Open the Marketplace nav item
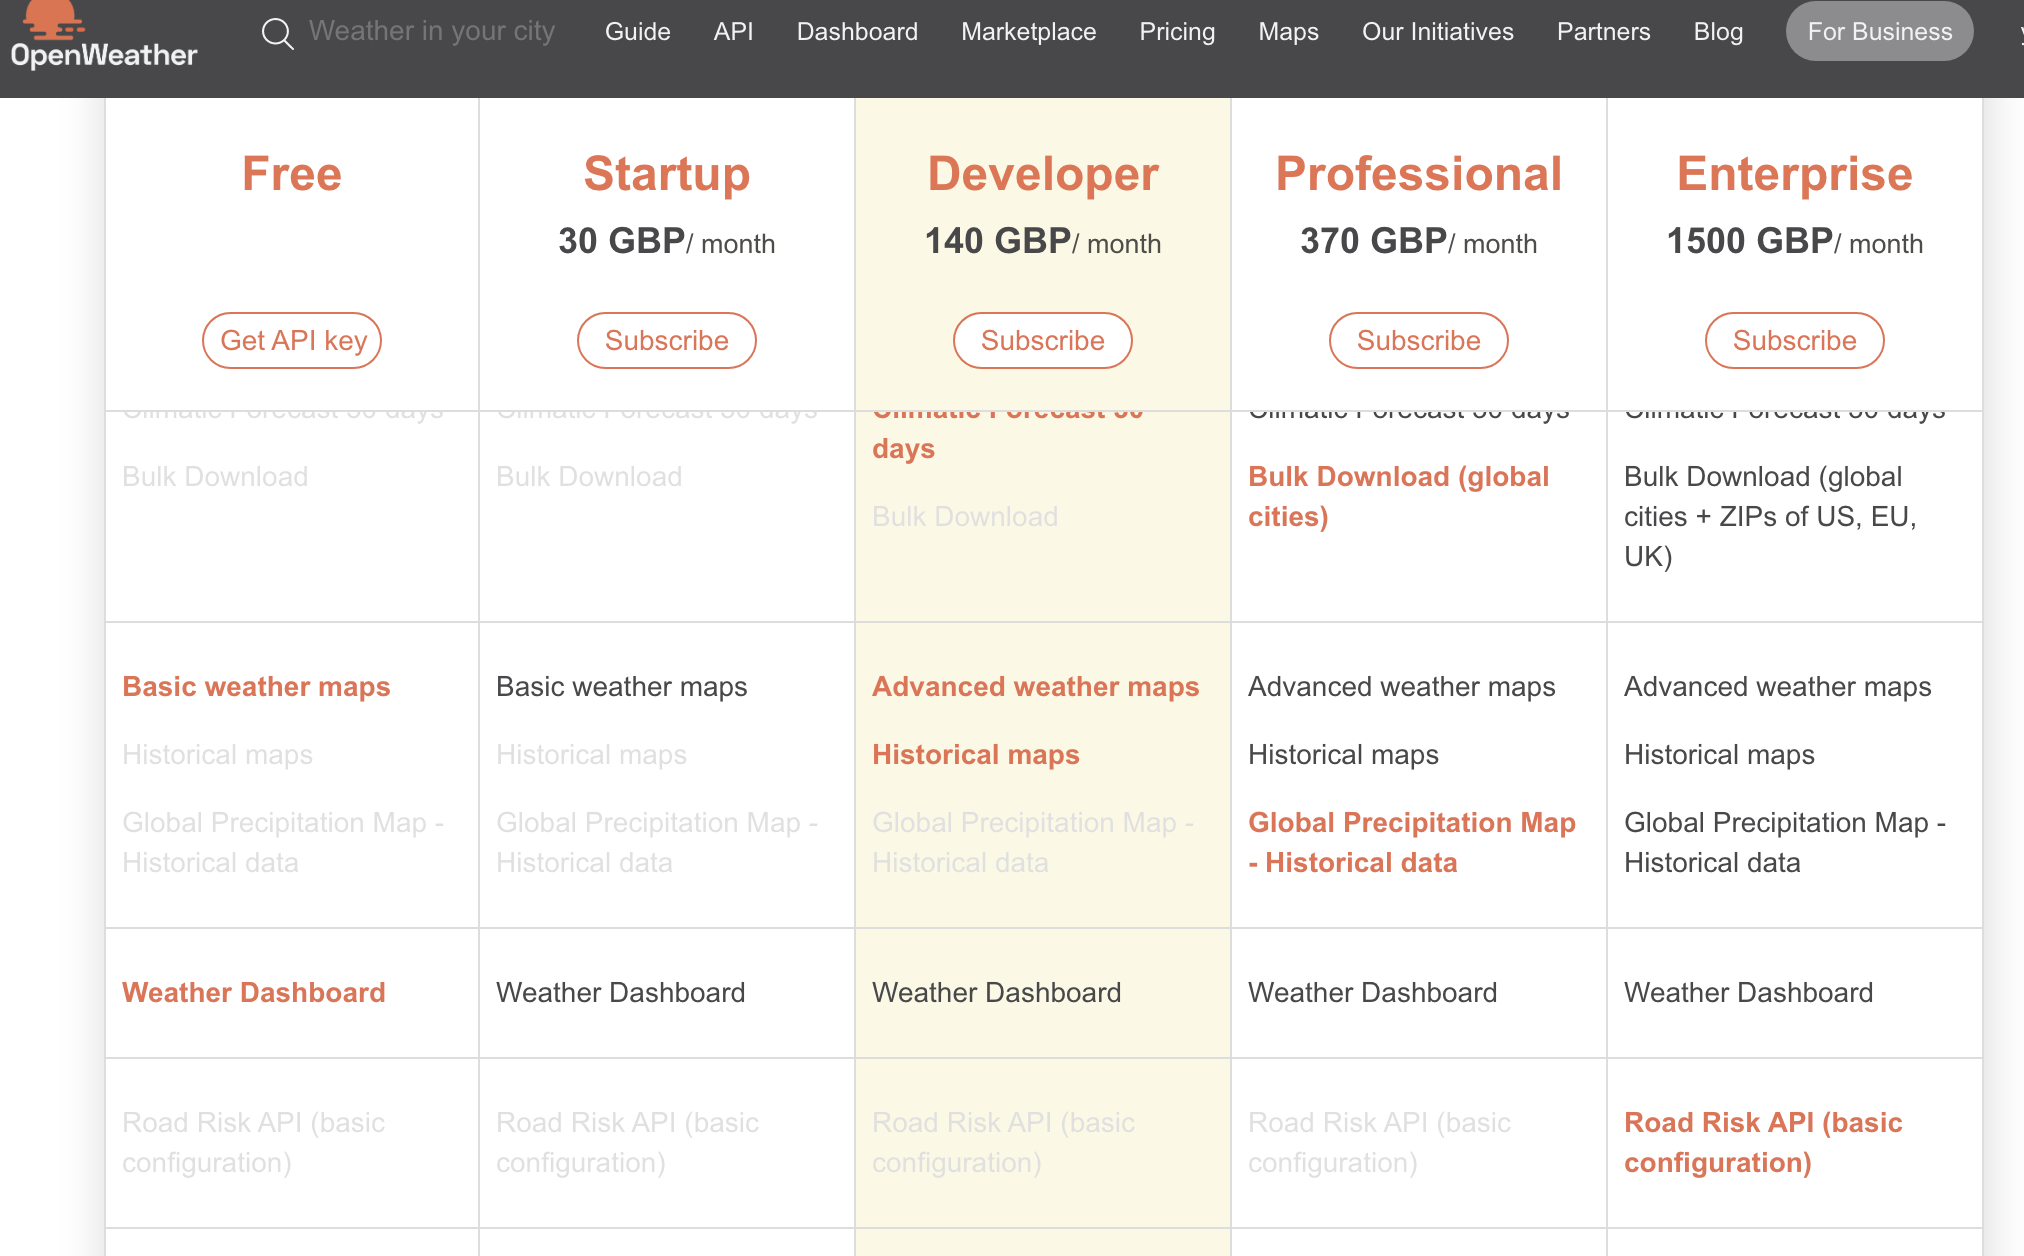Image resolution: width=2024 pixels, height=1256 pixels. (1028, 32)
